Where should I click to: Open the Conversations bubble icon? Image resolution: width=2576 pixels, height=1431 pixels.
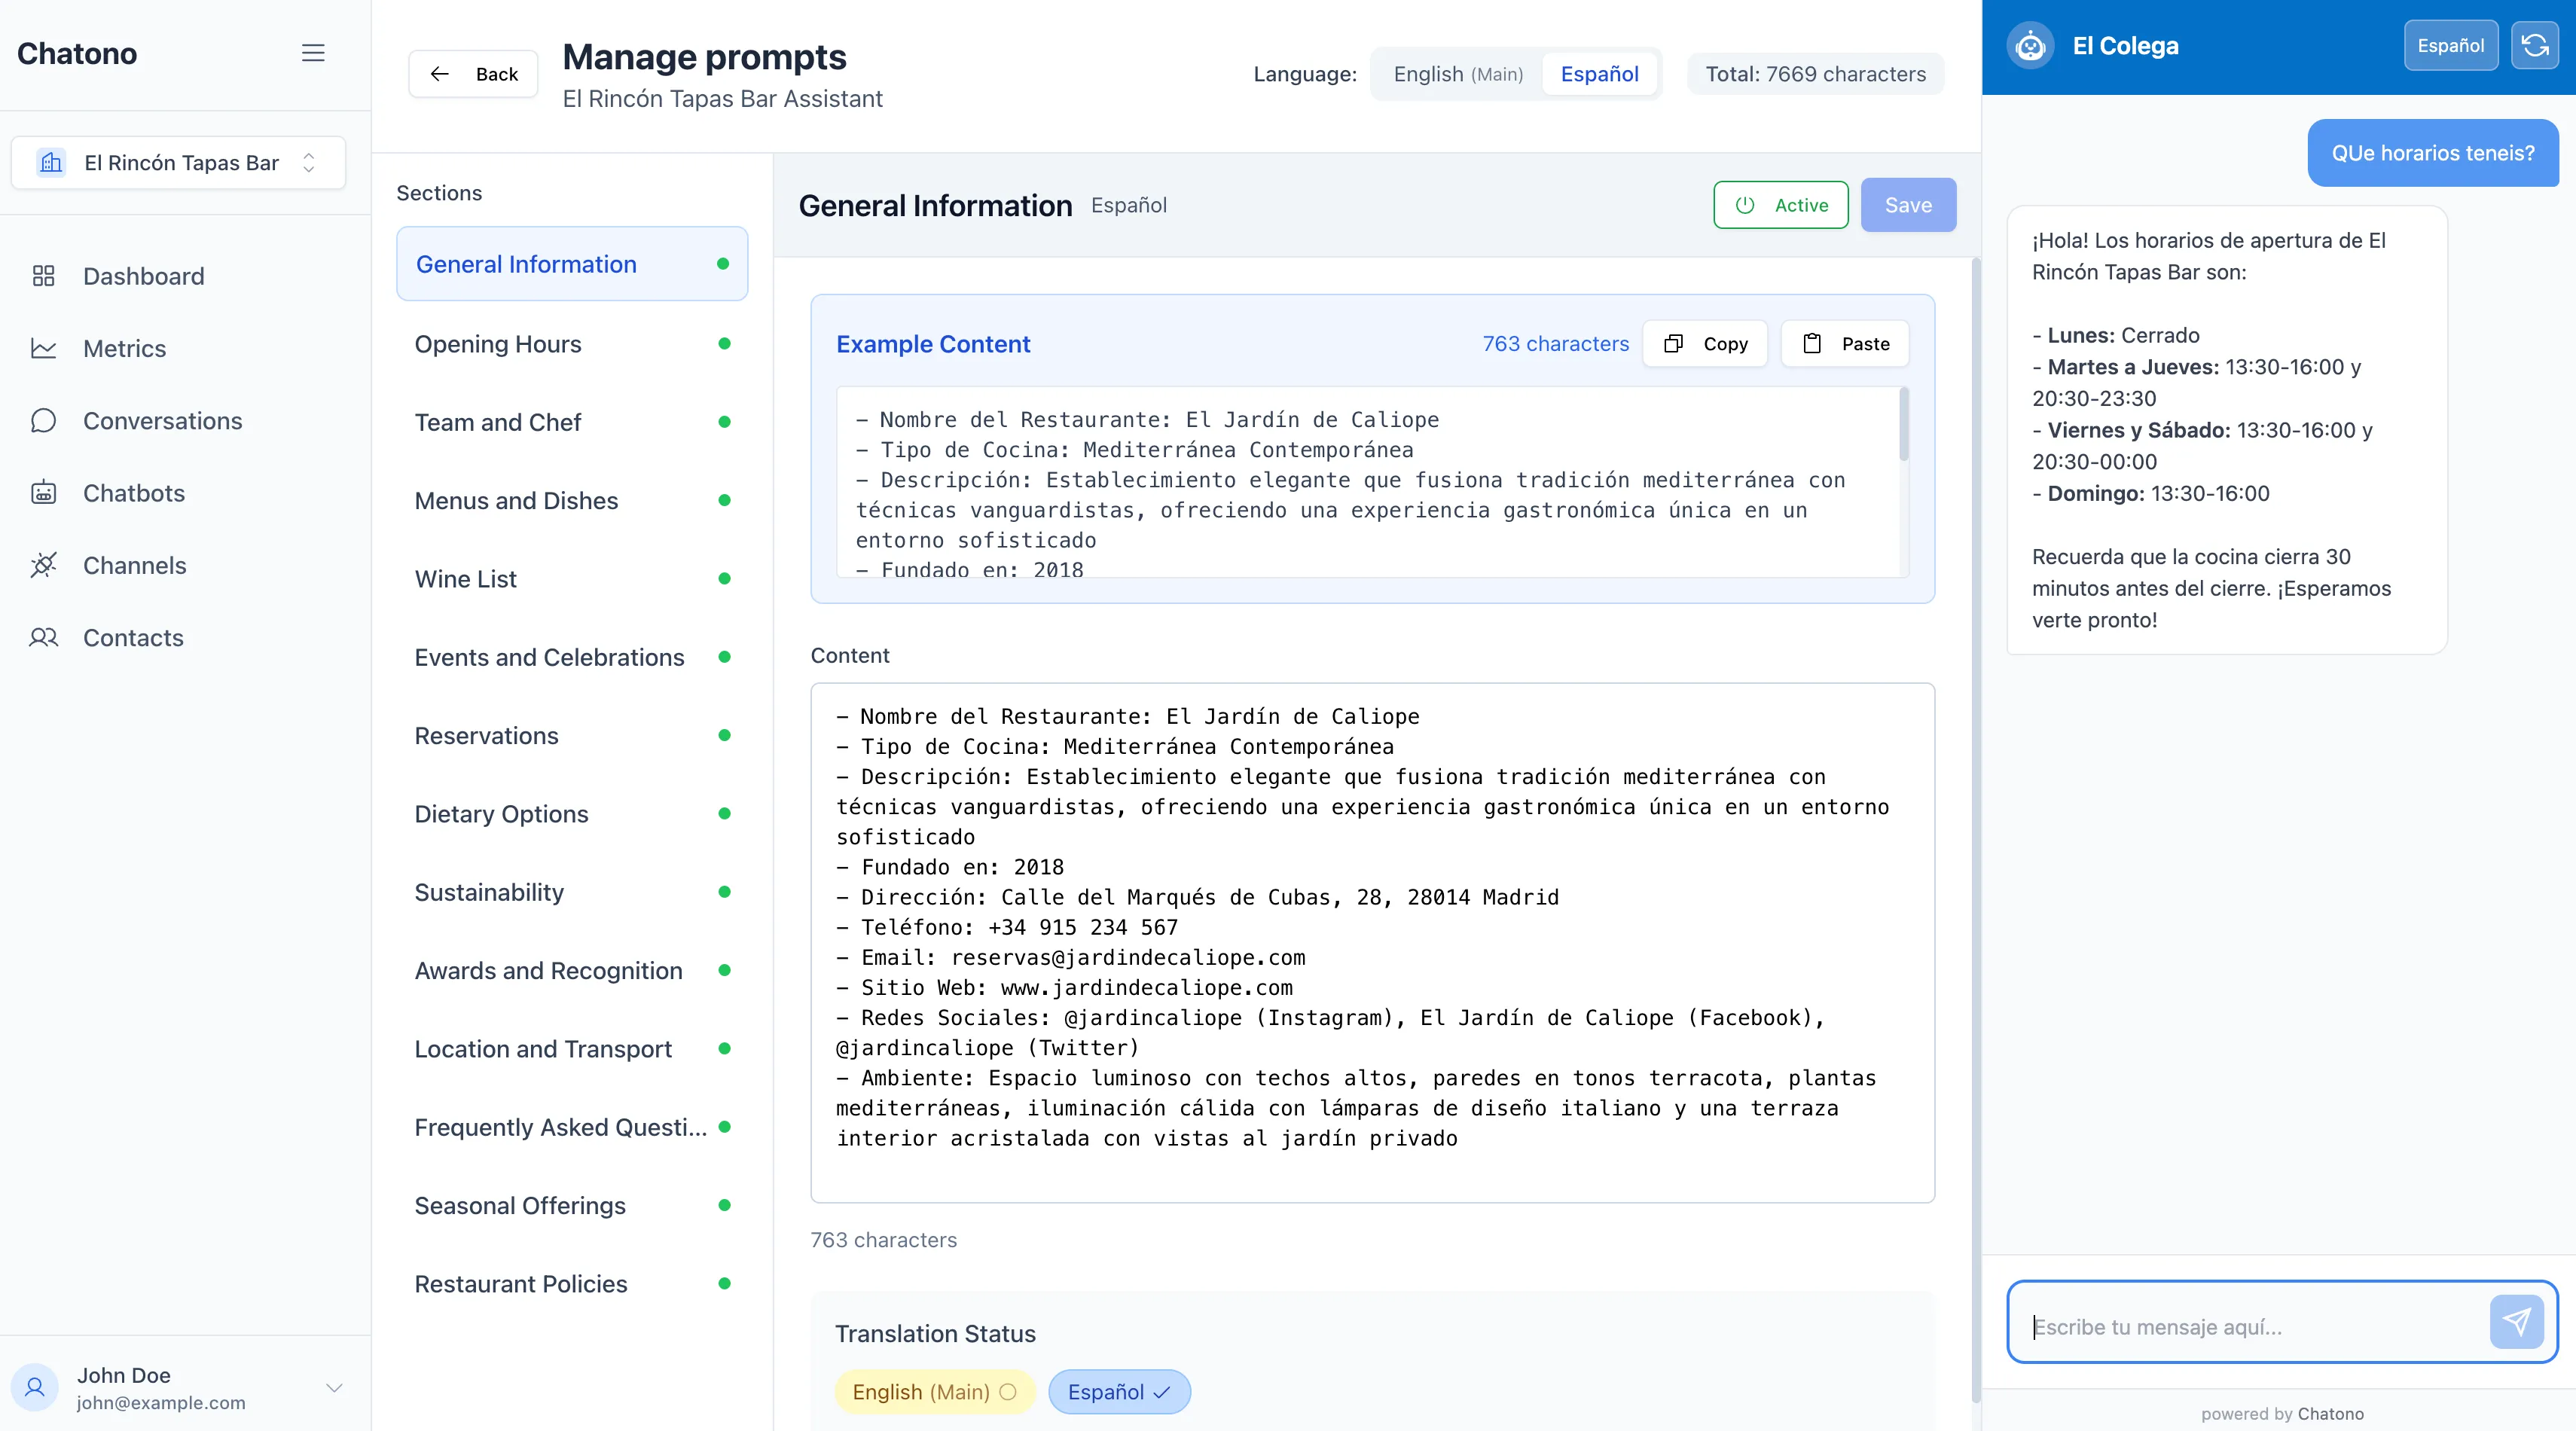43,420
